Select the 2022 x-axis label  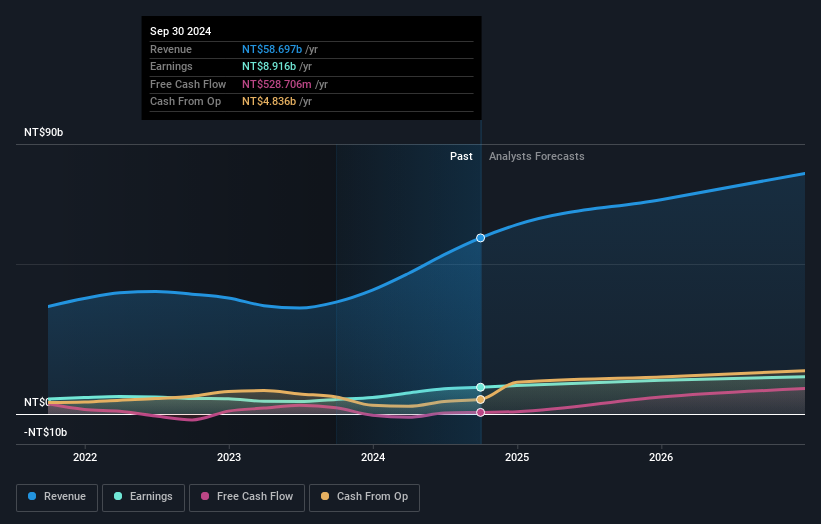[x=85, y=457]
